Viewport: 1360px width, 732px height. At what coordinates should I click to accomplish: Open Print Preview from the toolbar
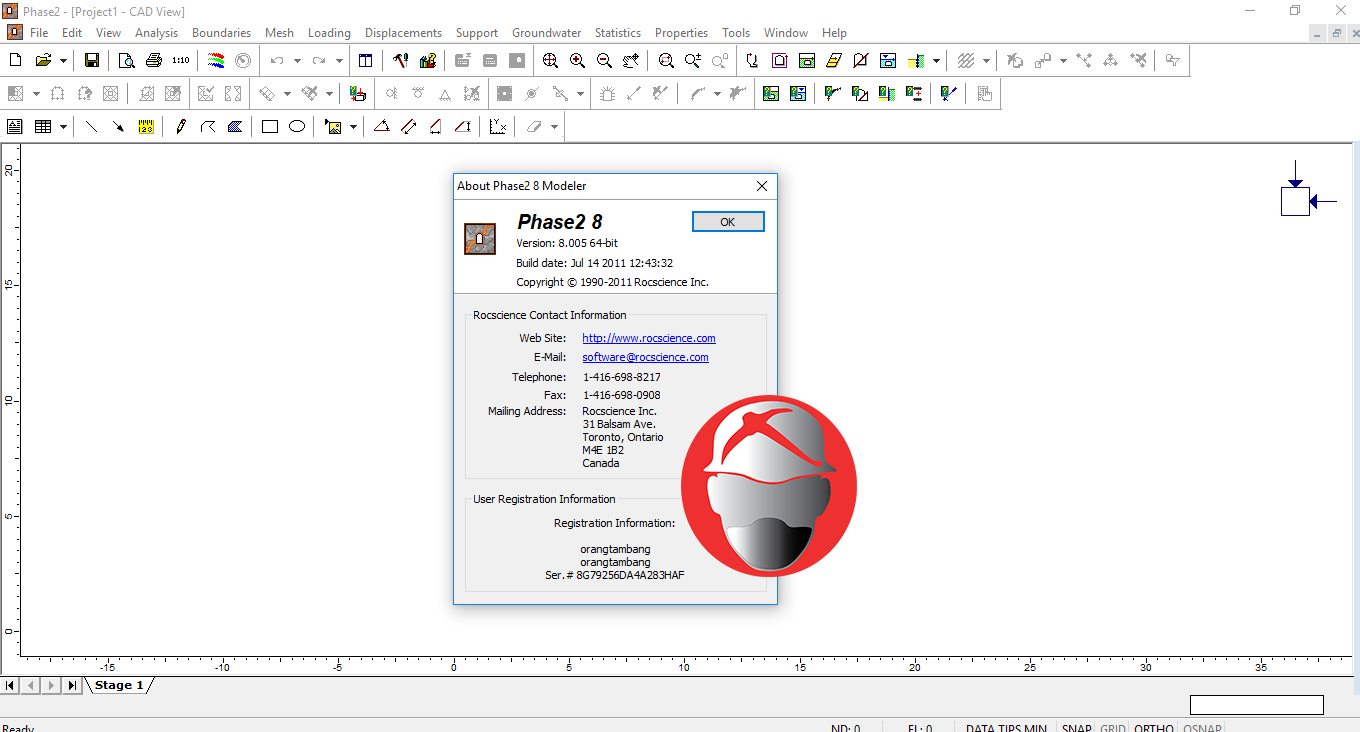(x=127, y=60)
